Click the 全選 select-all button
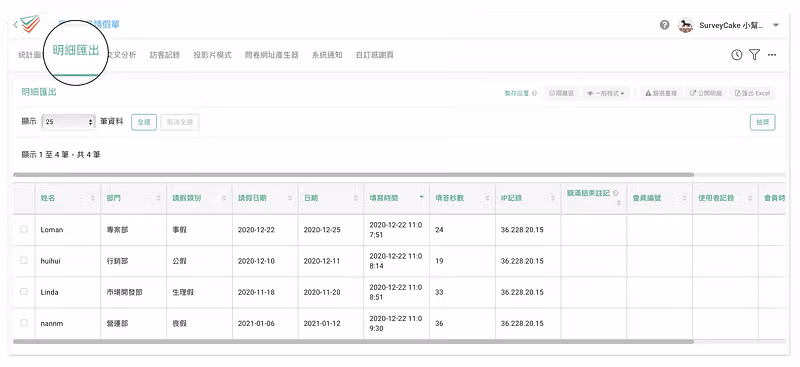This screenshot has width=800, height=367. click(144, 122)
